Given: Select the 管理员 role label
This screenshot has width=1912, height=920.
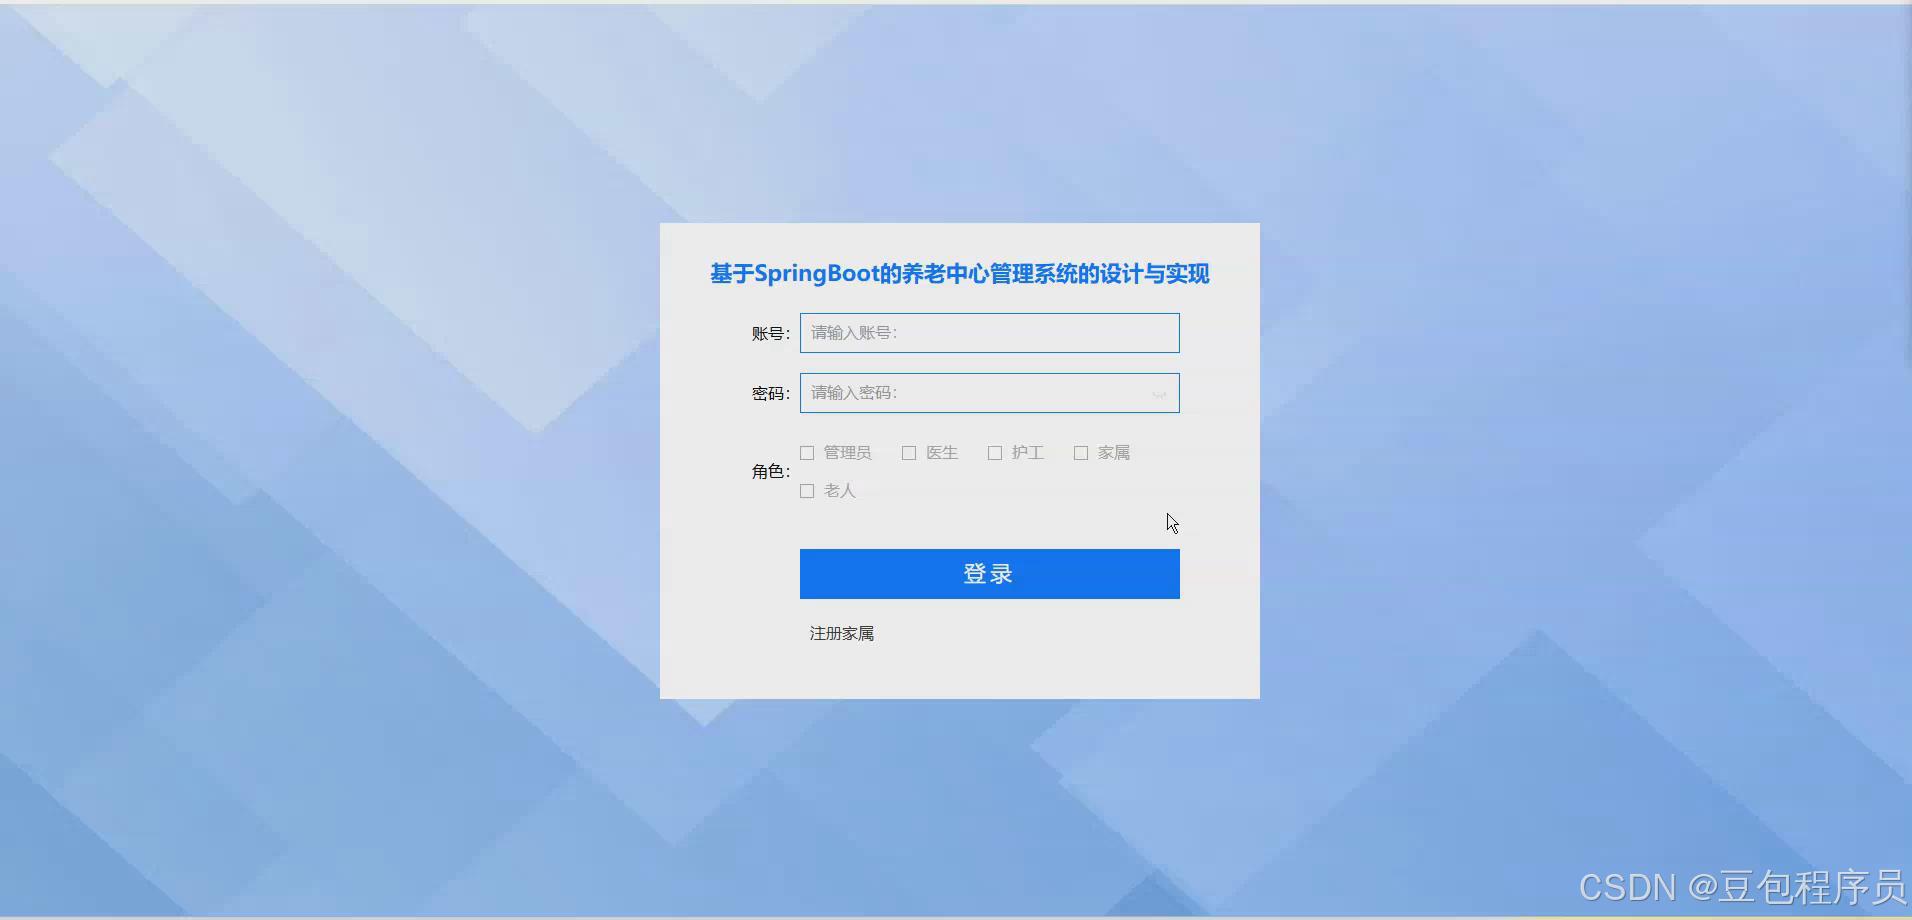Looking at the screenshot, I should point(846,452).
